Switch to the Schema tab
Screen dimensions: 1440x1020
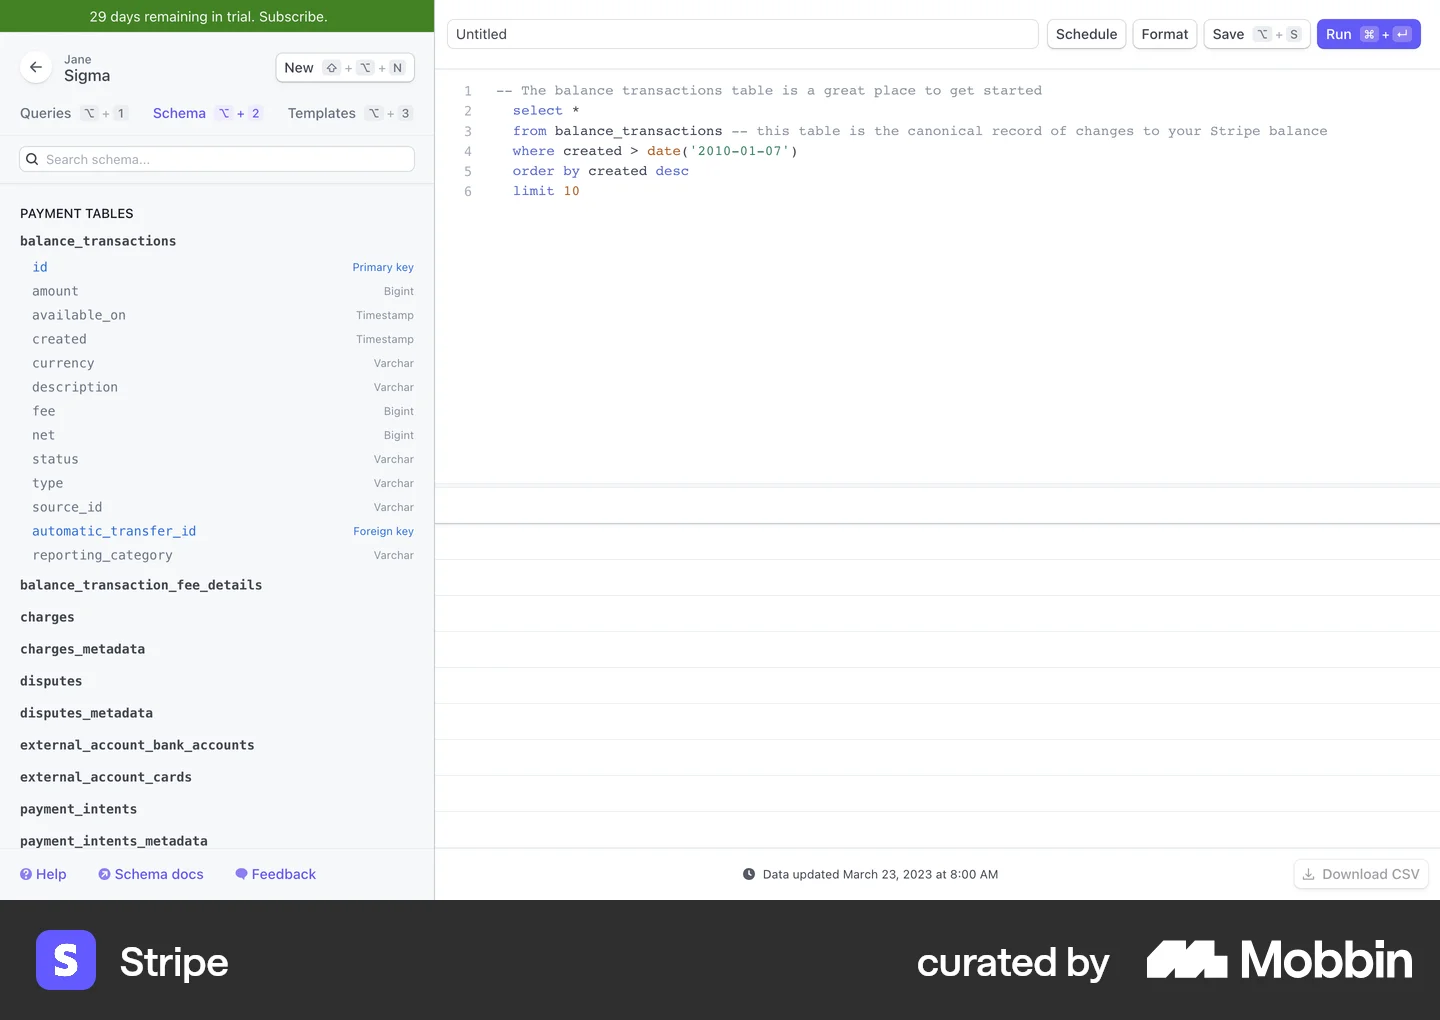tap(208, 113)
